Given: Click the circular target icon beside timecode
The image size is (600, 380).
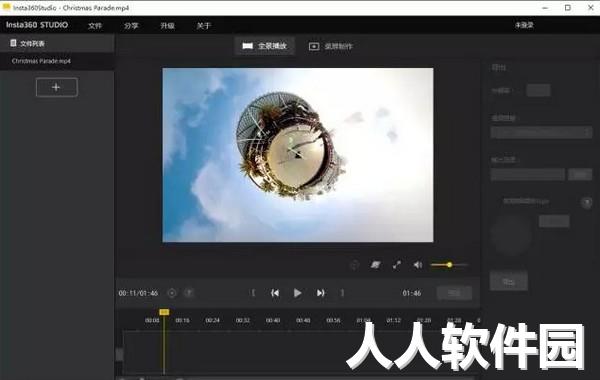Looking at the screenshot, I should pyautogui.click(x=172, y=293).
